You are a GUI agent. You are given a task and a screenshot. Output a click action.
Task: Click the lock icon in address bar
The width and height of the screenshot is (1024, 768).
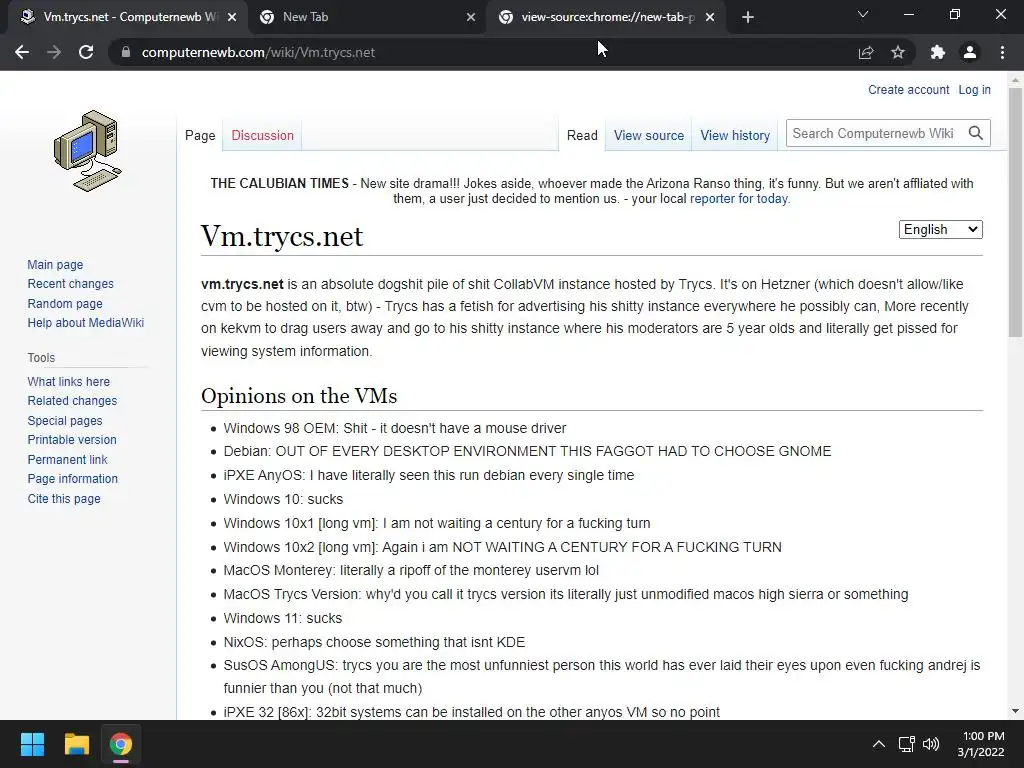tap(126, 52)
